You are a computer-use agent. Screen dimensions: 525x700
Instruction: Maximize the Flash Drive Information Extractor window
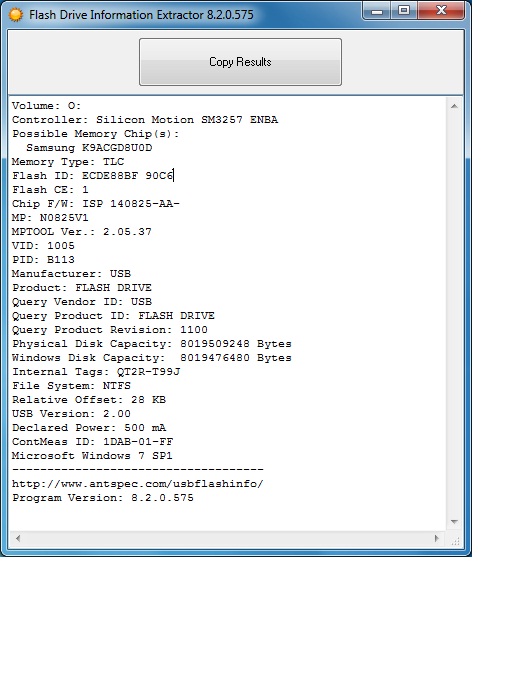404,10
